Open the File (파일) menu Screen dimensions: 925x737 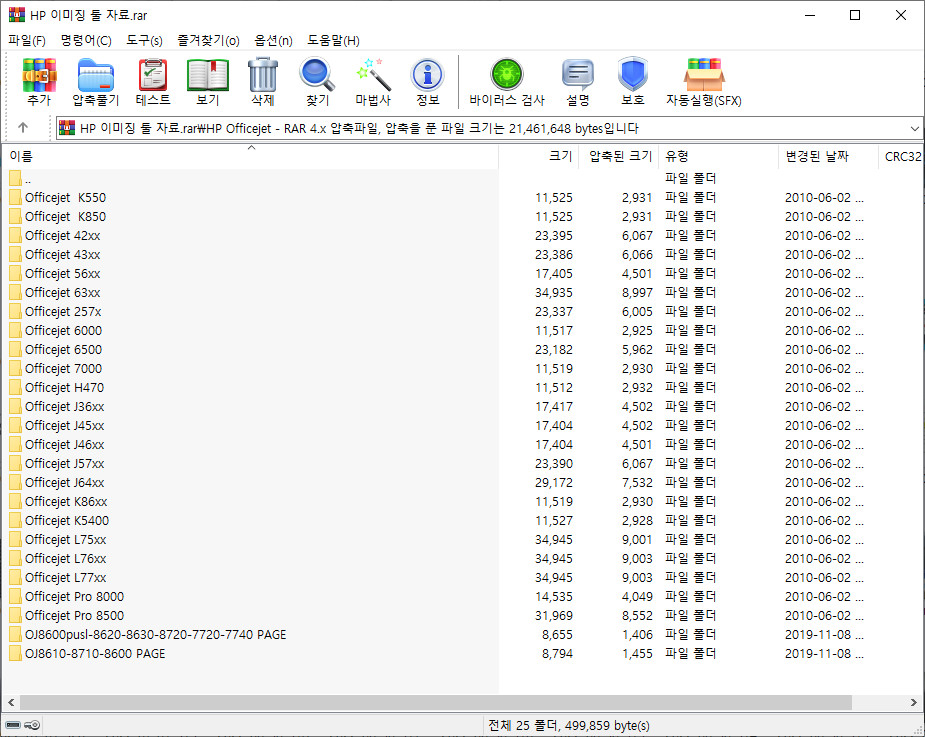[27, 40]
